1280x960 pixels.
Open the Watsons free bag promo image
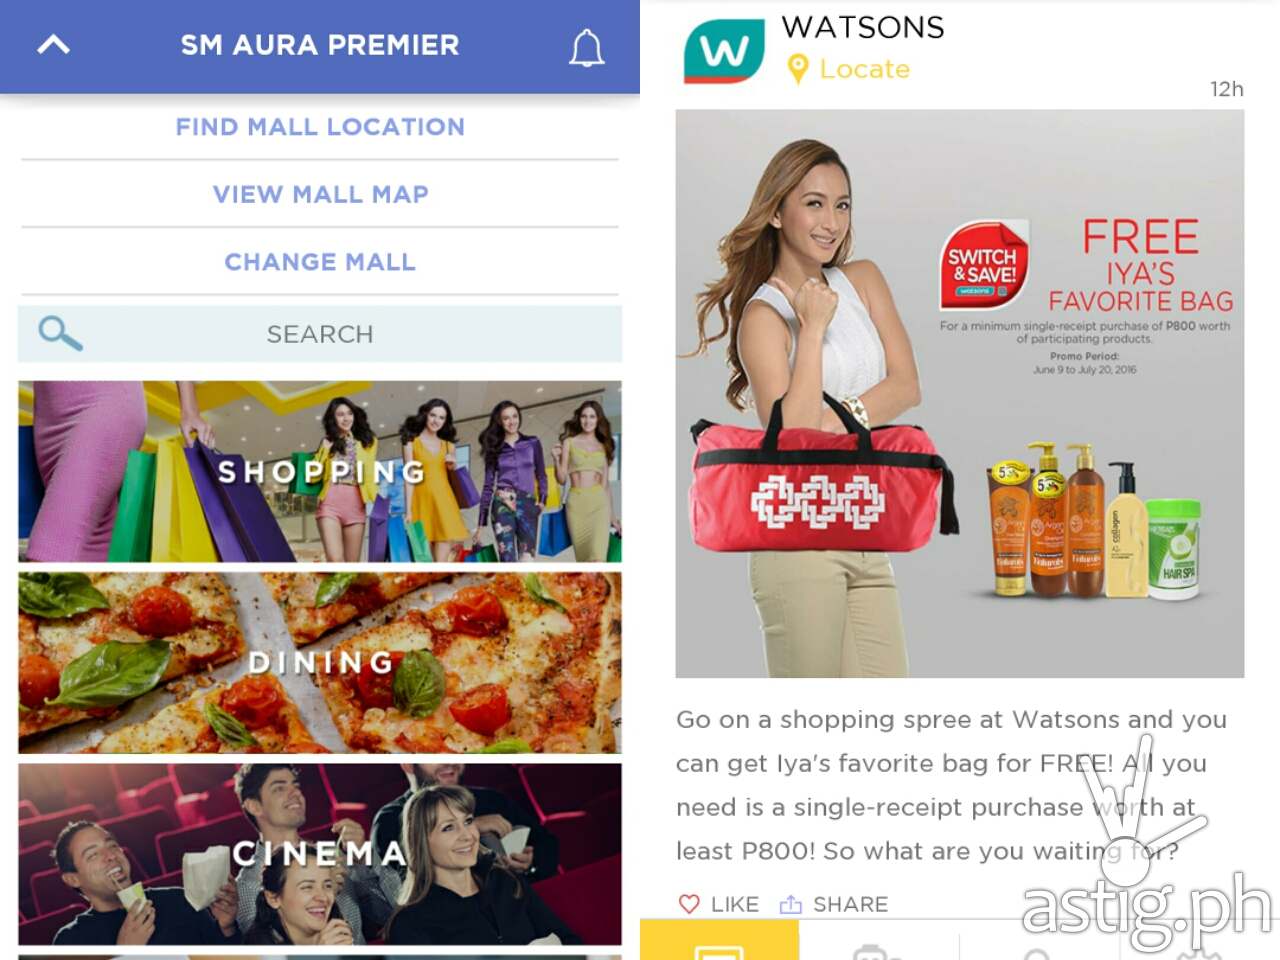point(960,394)
